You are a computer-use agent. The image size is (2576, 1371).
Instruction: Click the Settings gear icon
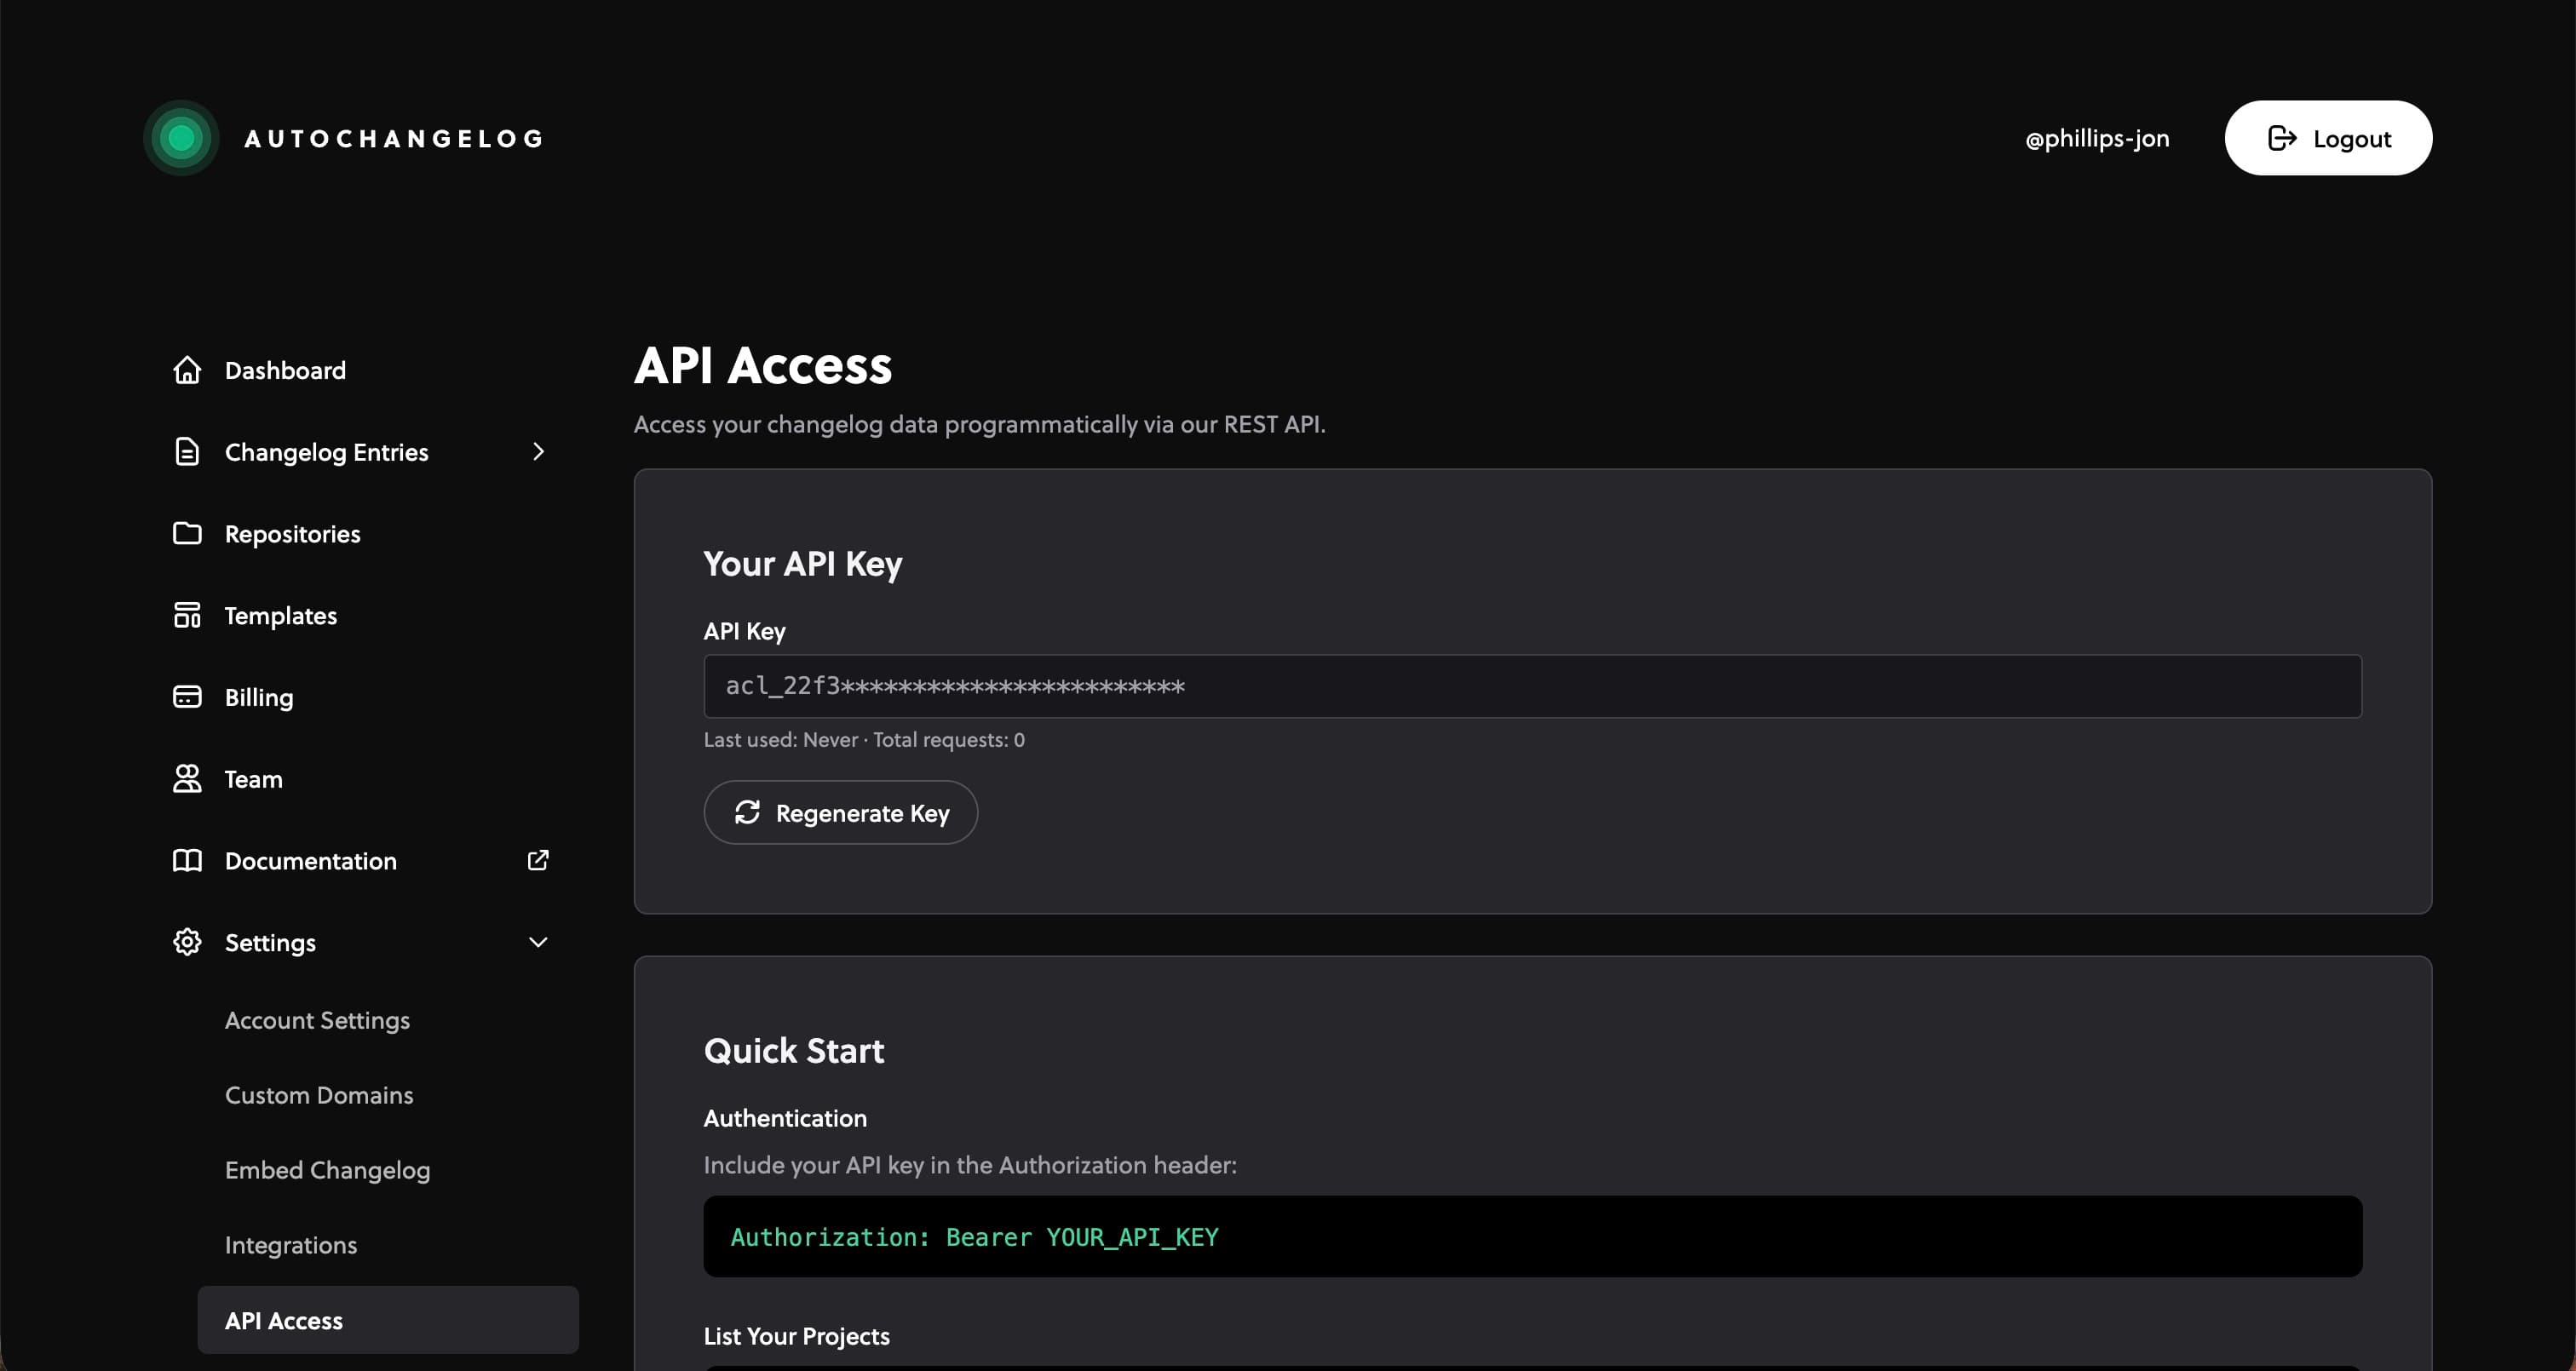tap(187, 942)
